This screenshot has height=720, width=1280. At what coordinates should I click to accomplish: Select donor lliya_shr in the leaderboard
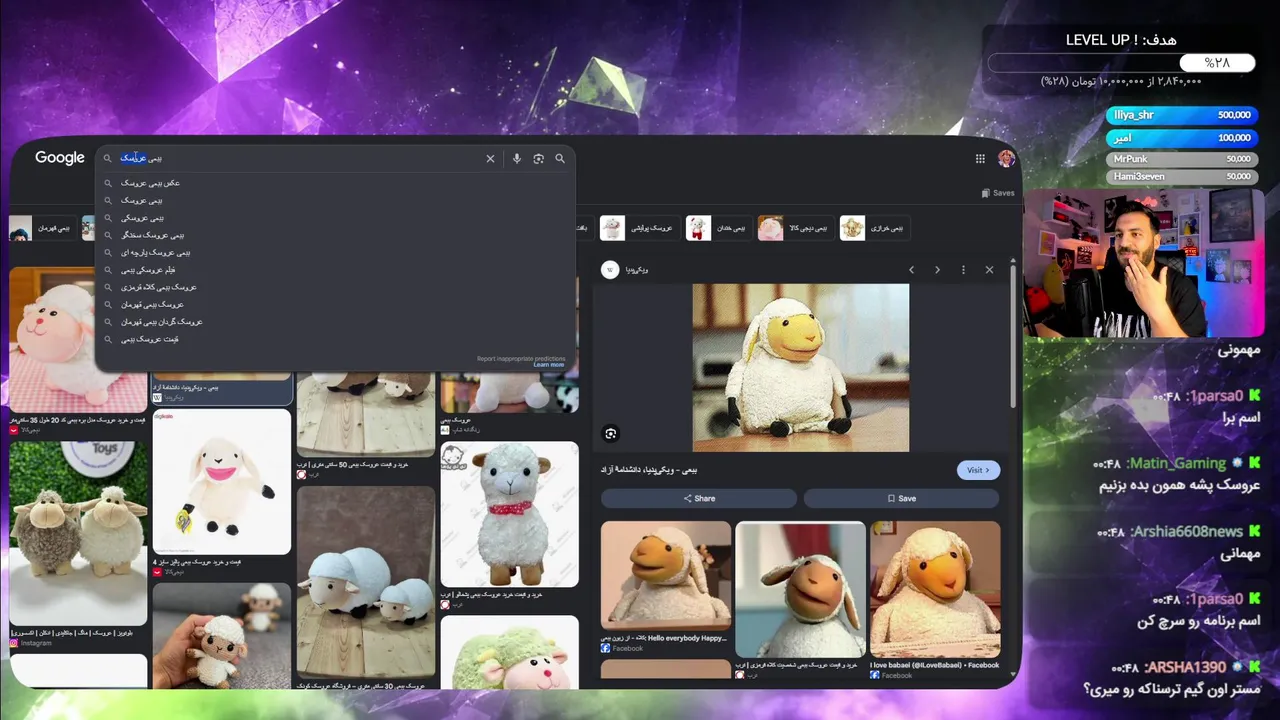(1181, 115)
